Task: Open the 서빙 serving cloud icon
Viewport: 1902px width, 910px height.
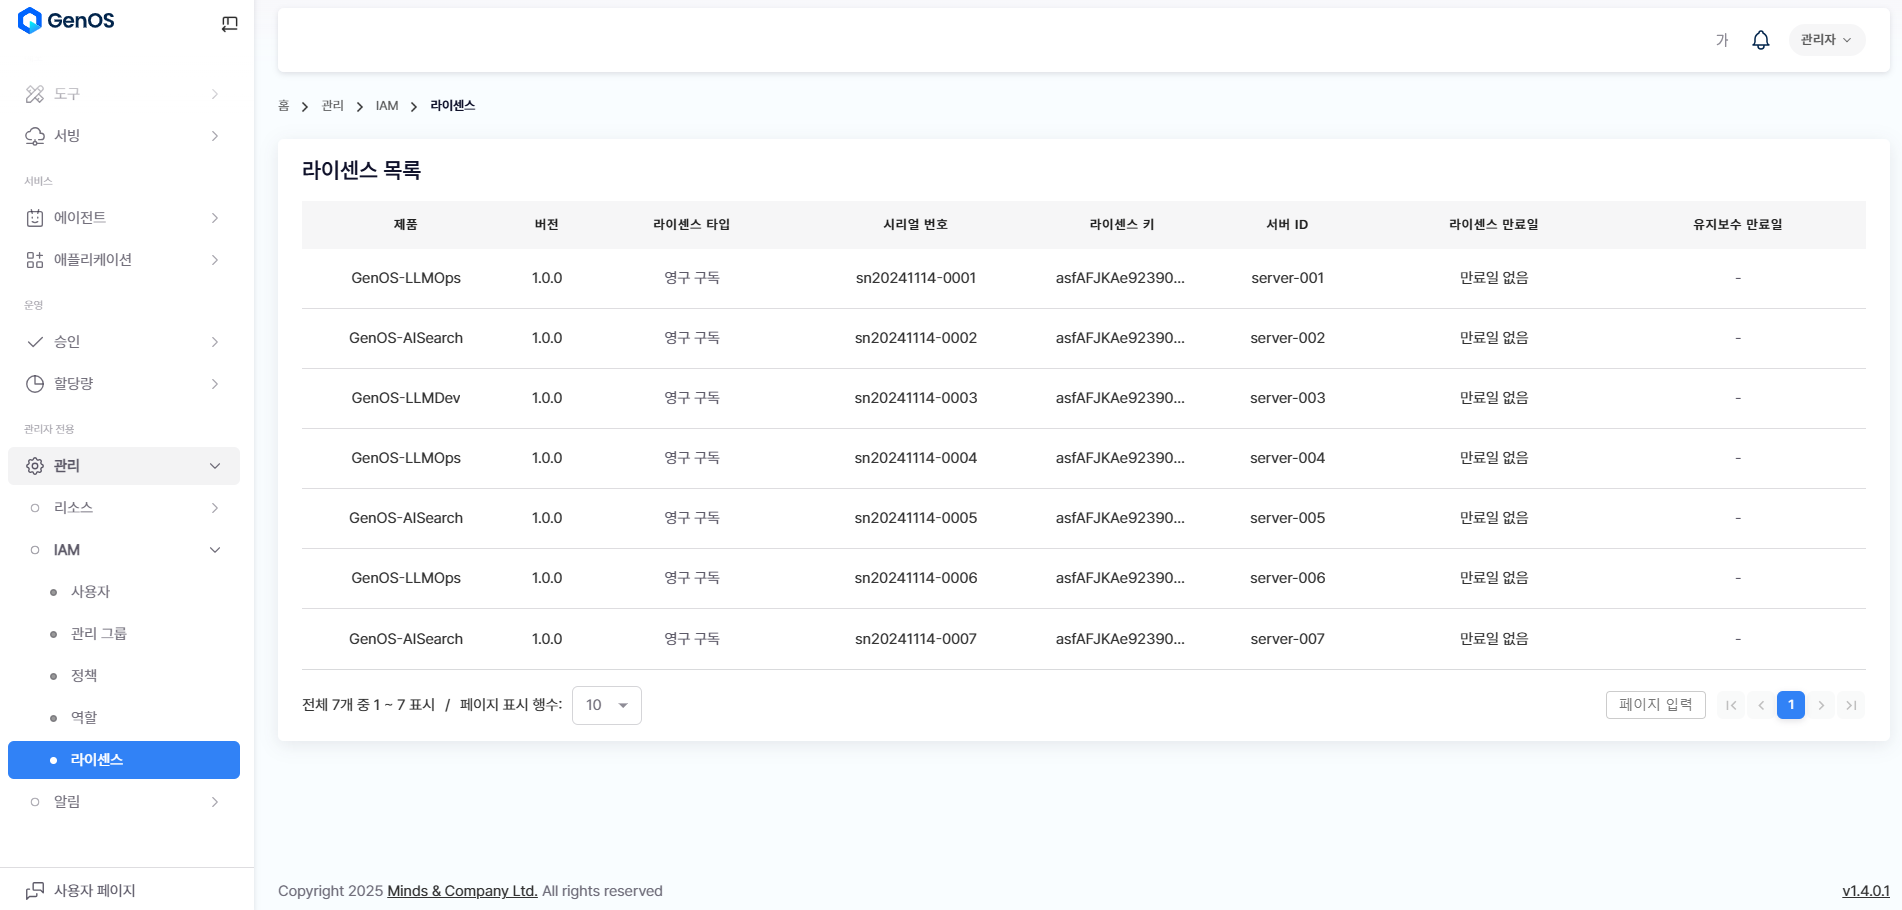Action: tap(35, 136)
